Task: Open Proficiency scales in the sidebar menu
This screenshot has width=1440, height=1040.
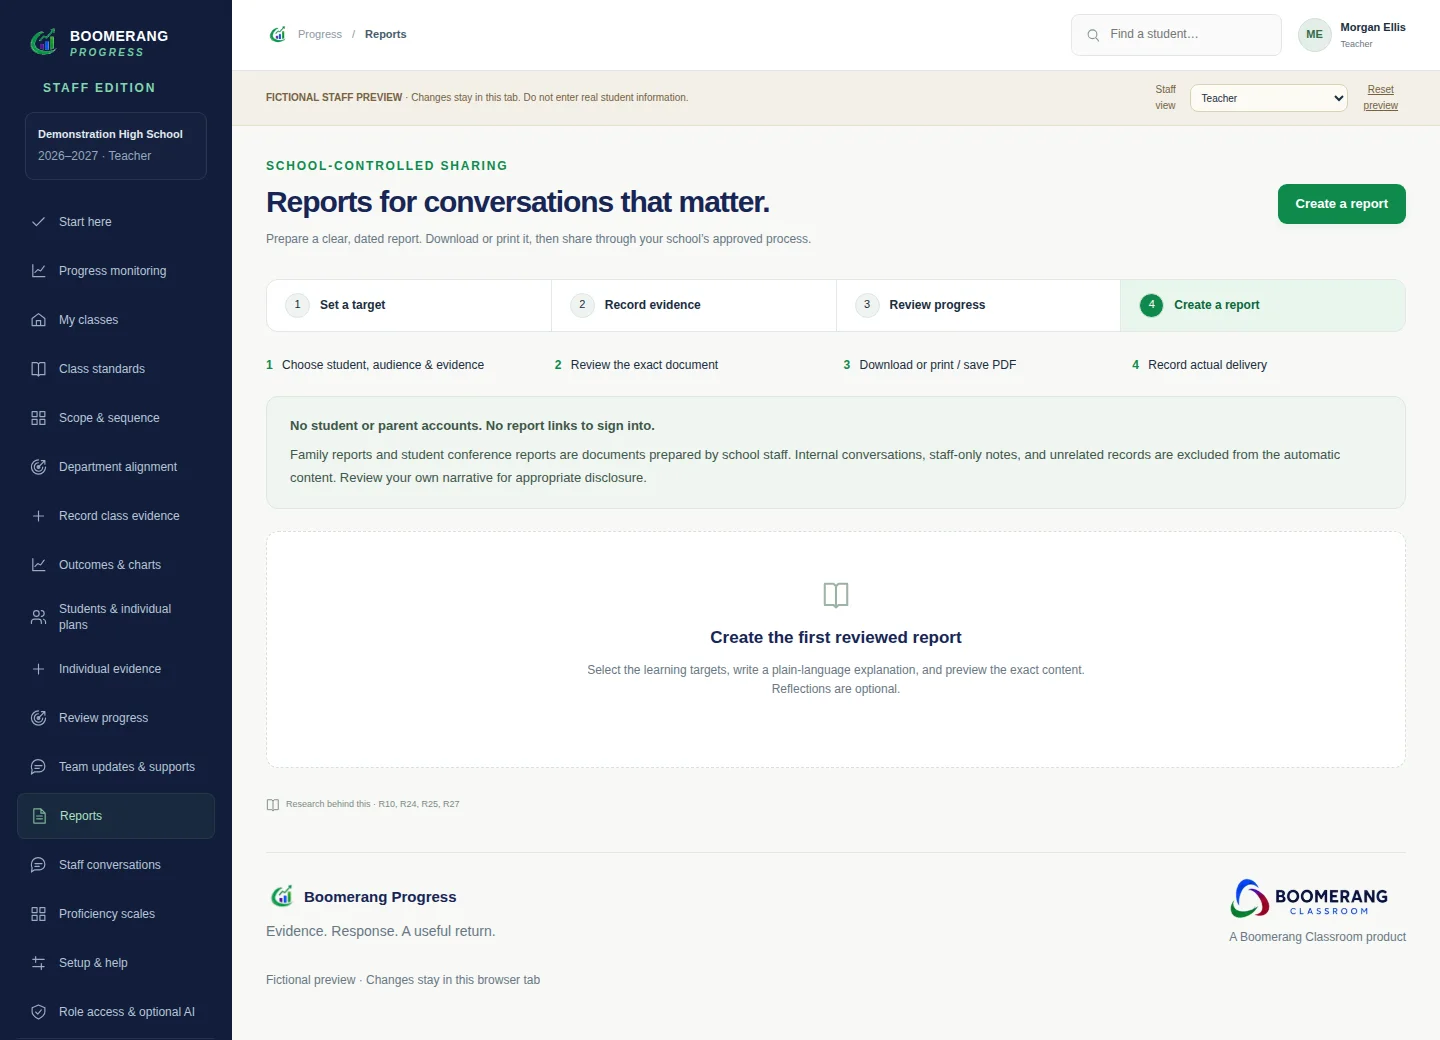Action: (x=116, y=914)
